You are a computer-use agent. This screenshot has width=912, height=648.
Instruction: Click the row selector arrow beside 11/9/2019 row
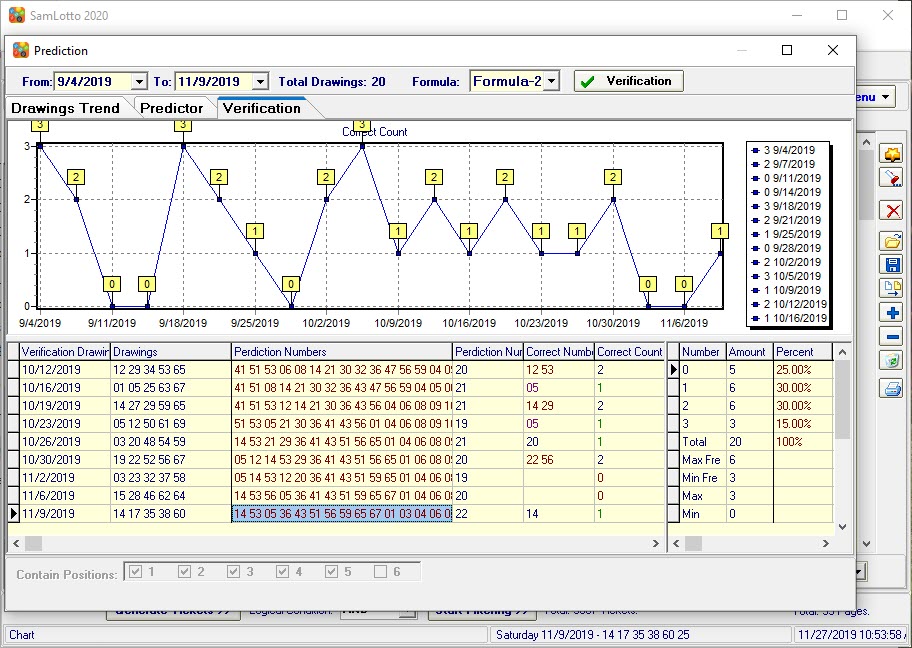[x=14, y=514]
